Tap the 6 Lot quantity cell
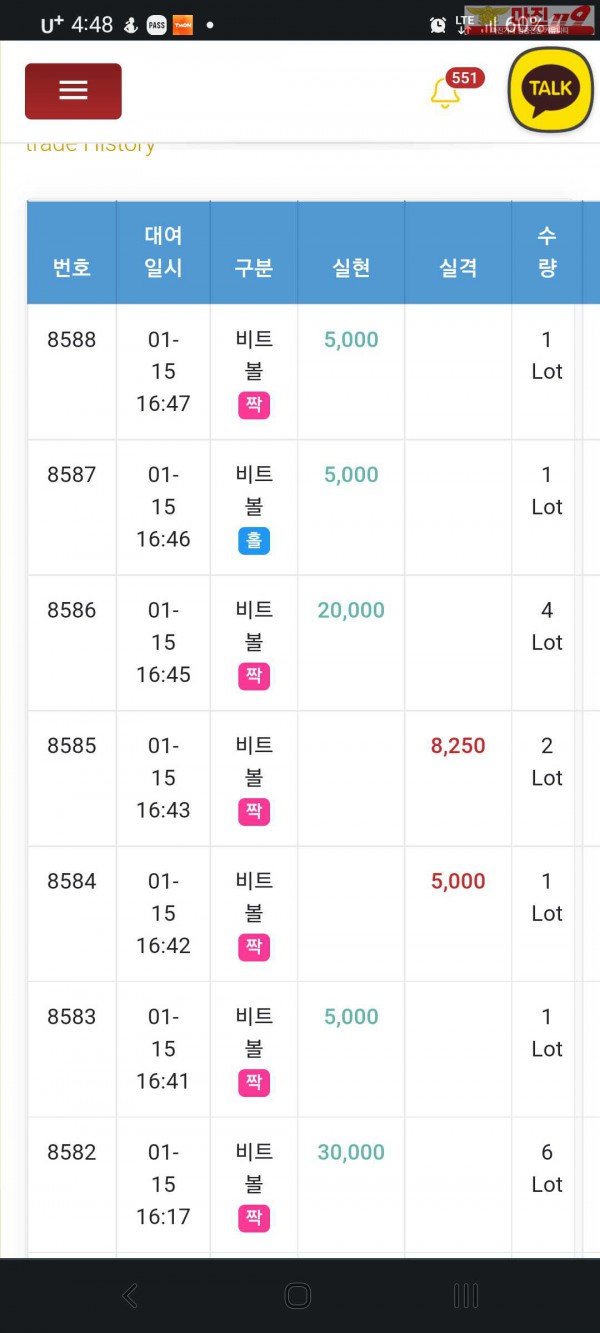Viewport: 600px width, 1333px height. (547, 1168)
